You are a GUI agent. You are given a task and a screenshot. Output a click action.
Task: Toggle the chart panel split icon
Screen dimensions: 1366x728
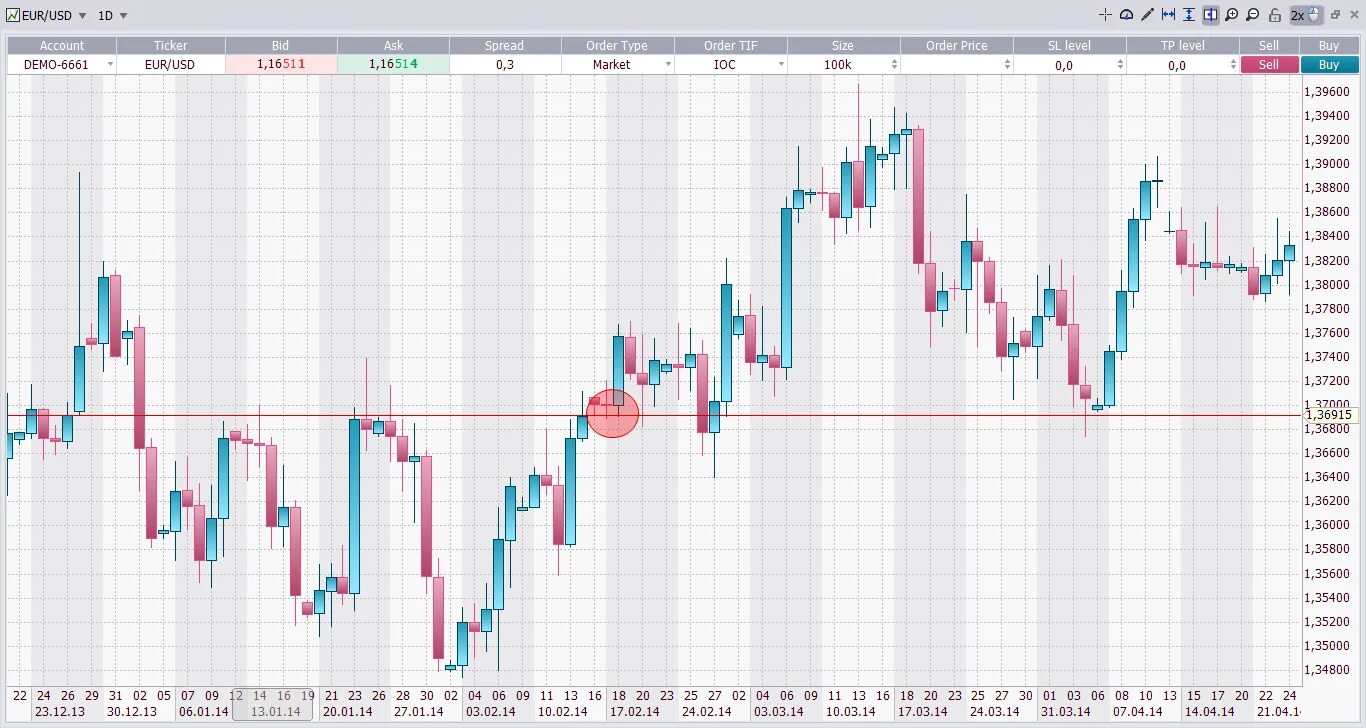pyautogui.click(x=1211, y=14)
